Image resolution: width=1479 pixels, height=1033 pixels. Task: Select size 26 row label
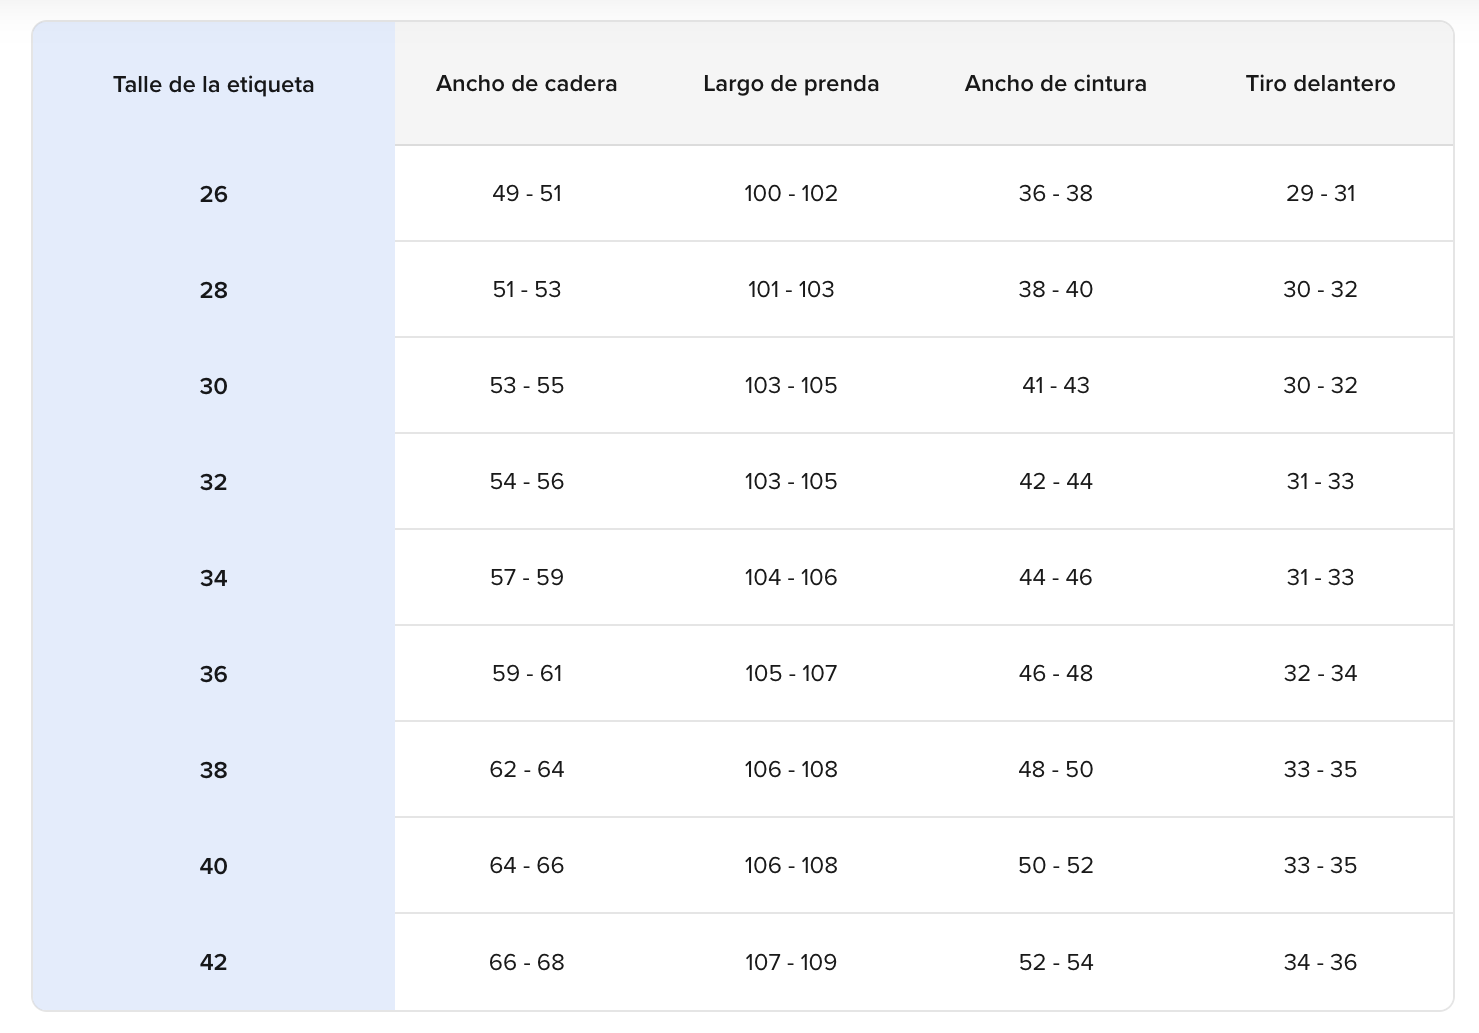point(213,194)
